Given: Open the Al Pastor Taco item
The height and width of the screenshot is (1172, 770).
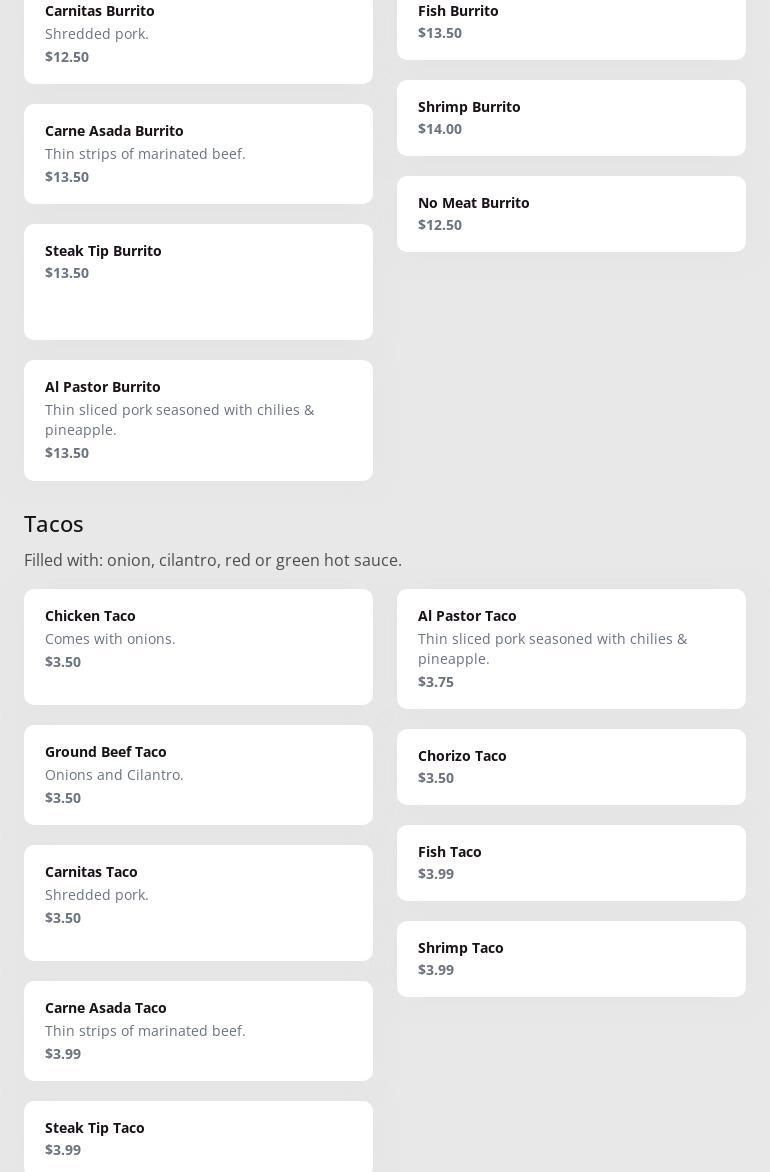Looking at the screenshot, I should (x=570, y=648).
